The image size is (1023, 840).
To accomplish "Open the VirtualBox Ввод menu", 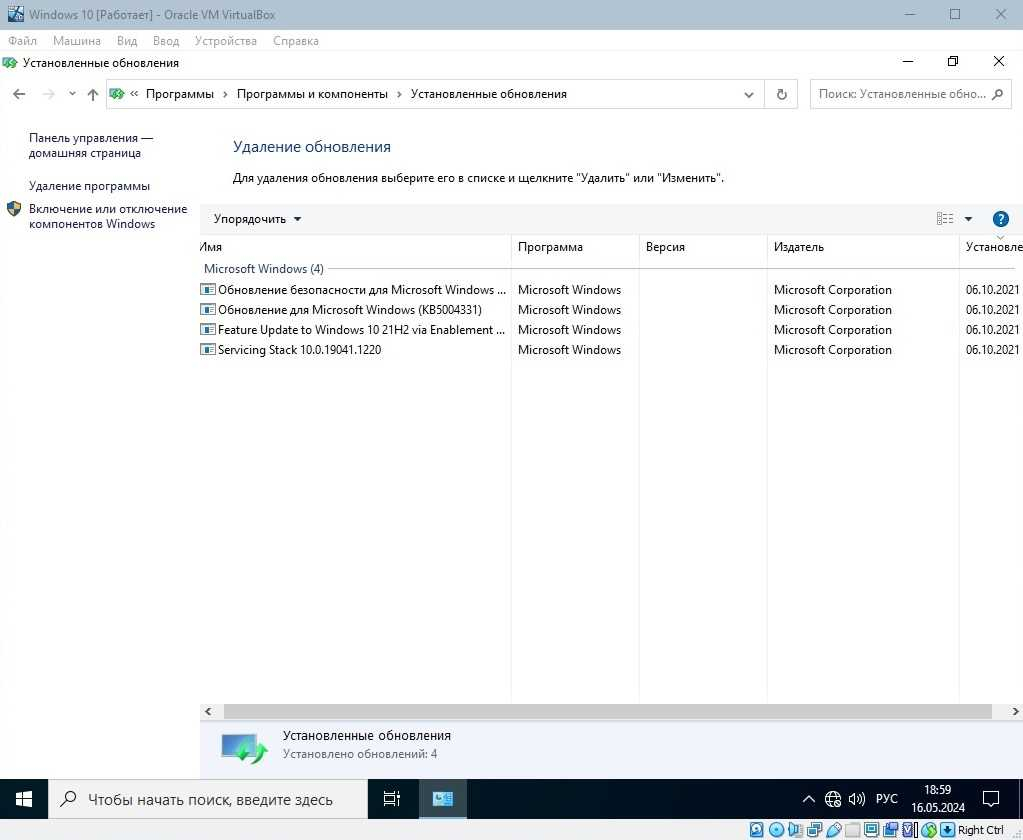I will point(166,41).
